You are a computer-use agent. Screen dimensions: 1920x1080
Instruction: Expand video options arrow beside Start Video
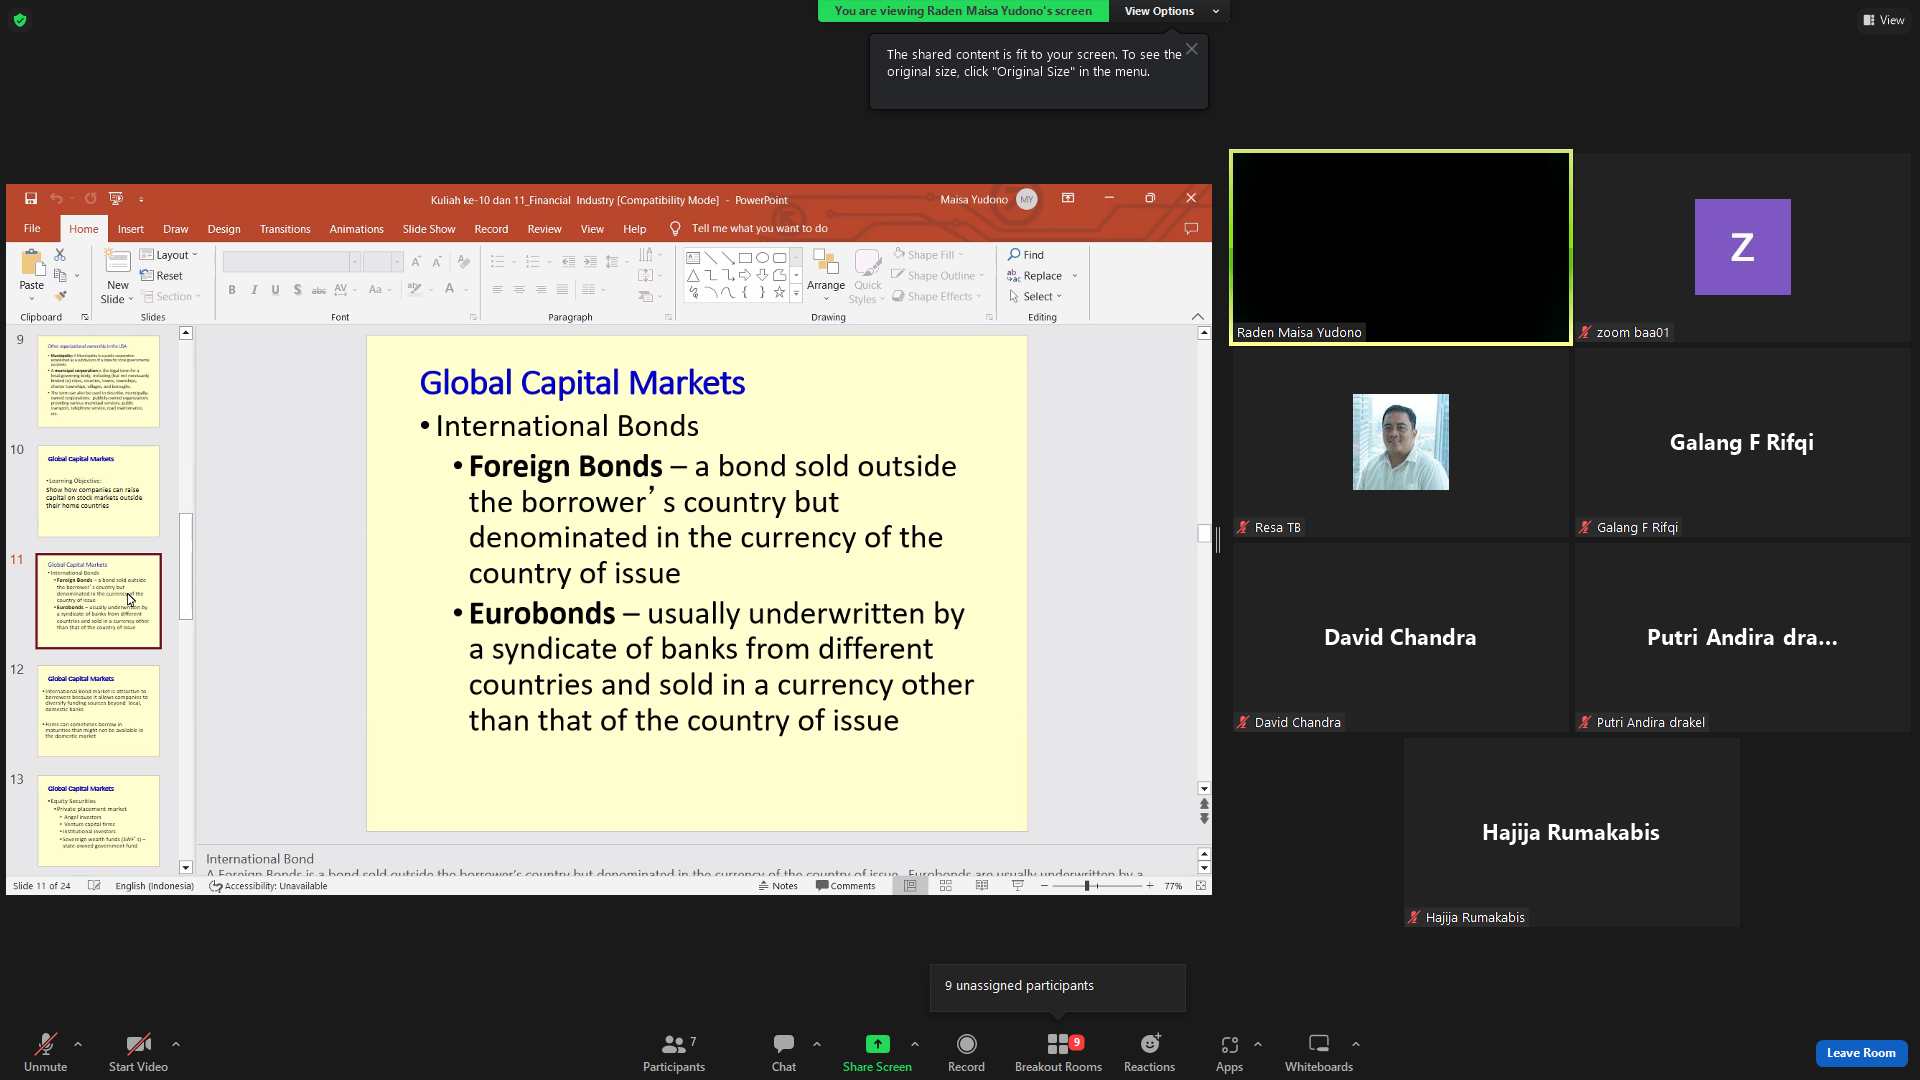point(176,1044)
